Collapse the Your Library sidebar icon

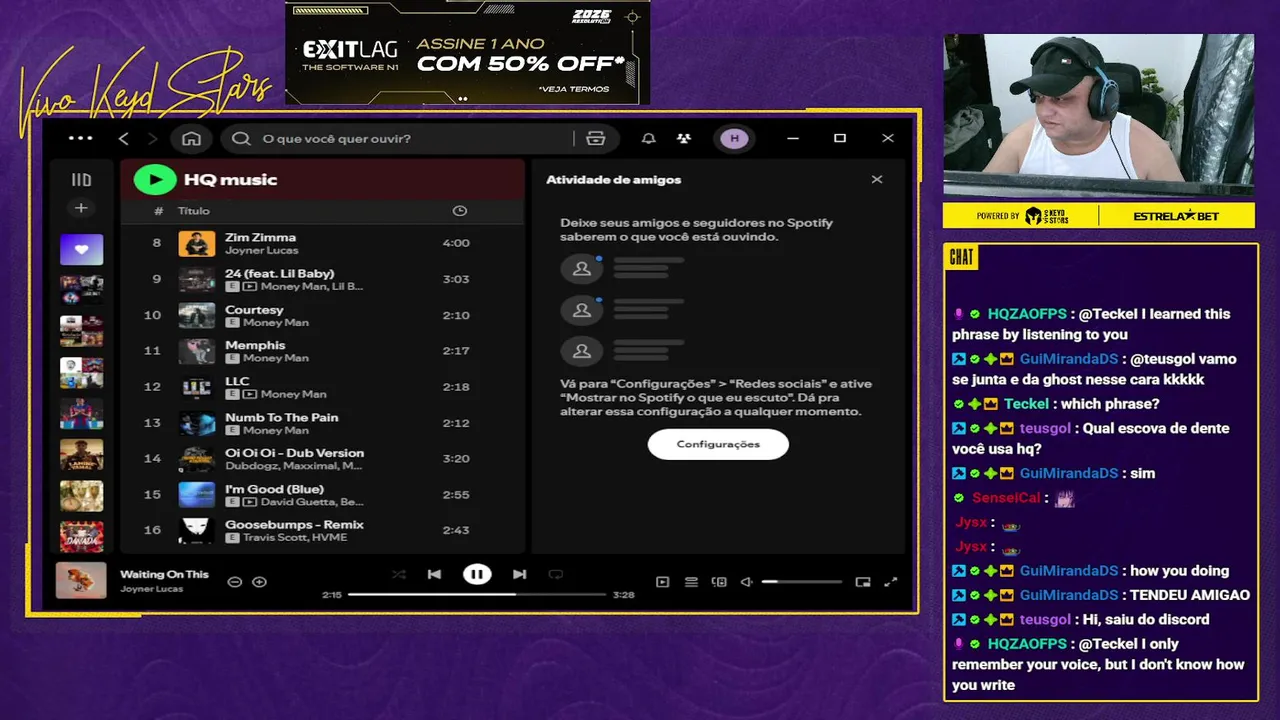(x=81, y=180)
